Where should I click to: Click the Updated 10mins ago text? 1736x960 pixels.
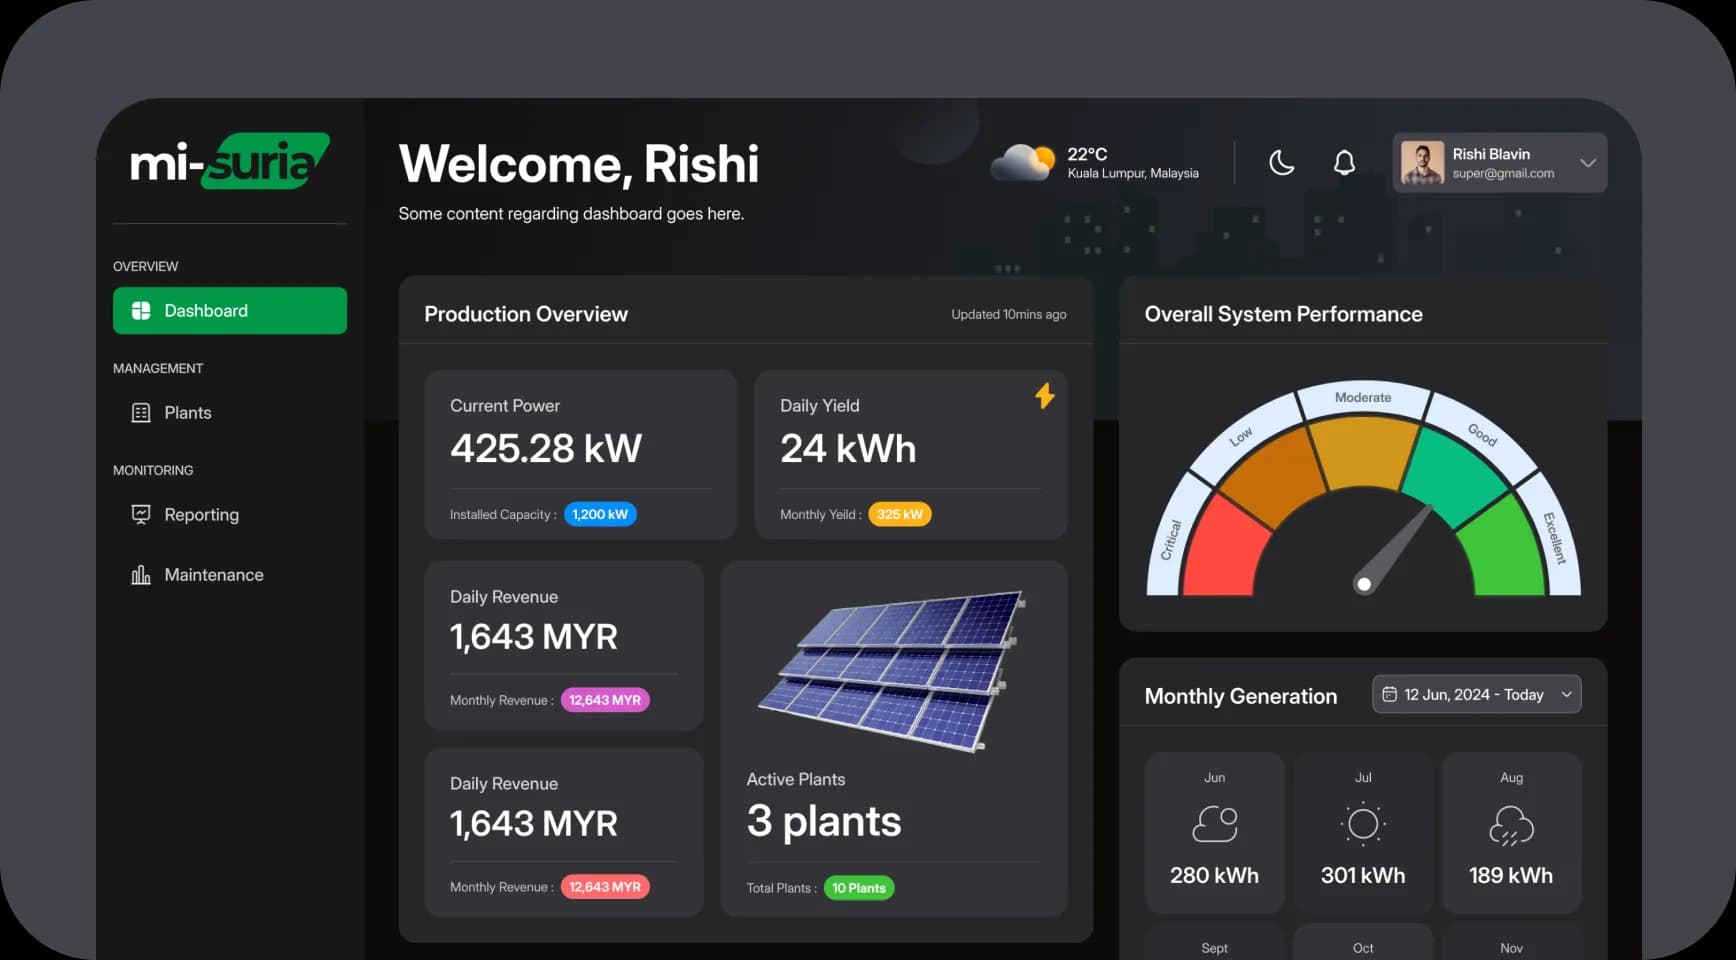point(1009,313)
